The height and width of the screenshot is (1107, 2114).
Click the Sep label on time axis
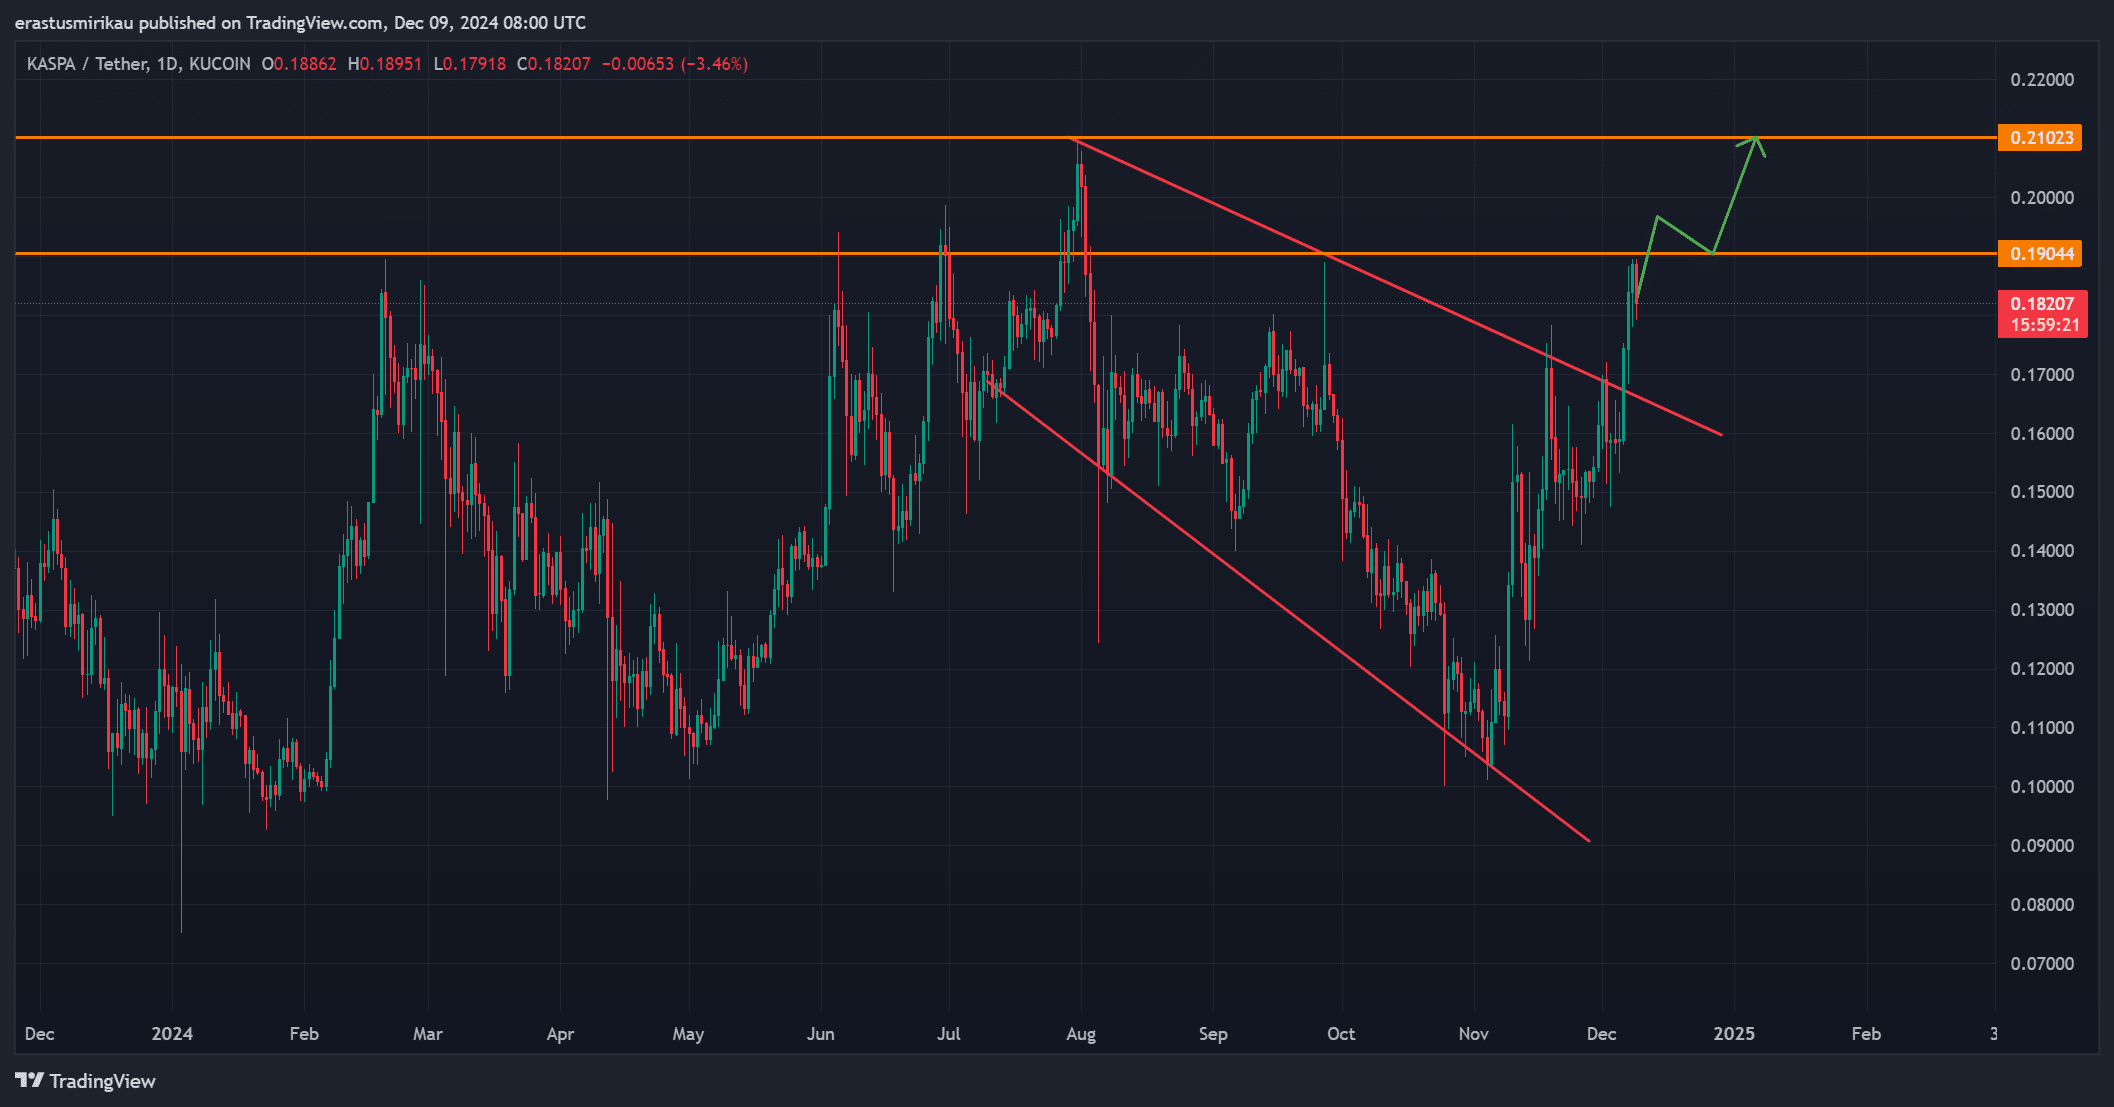1213,1034
